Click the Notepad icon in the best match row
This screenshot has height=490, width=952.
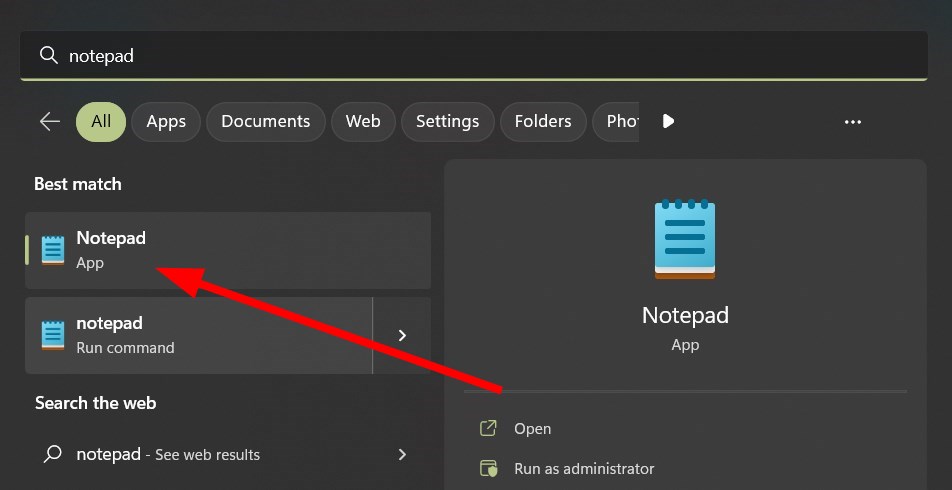(53, 250)
